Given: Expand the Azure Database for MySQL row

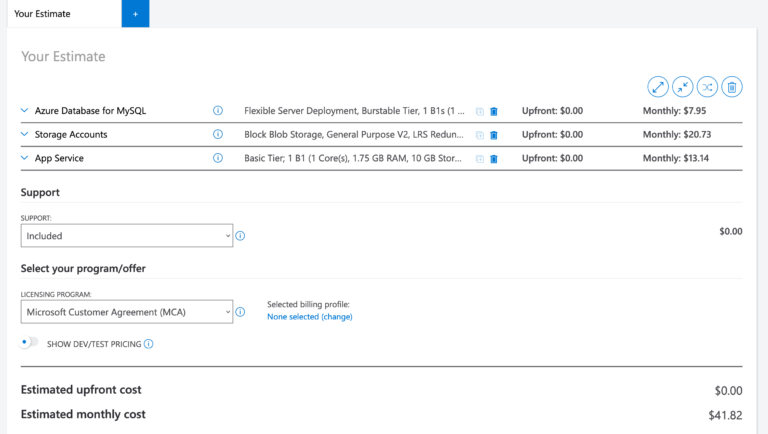Looking at the screenshot, I should coord(24,111).
